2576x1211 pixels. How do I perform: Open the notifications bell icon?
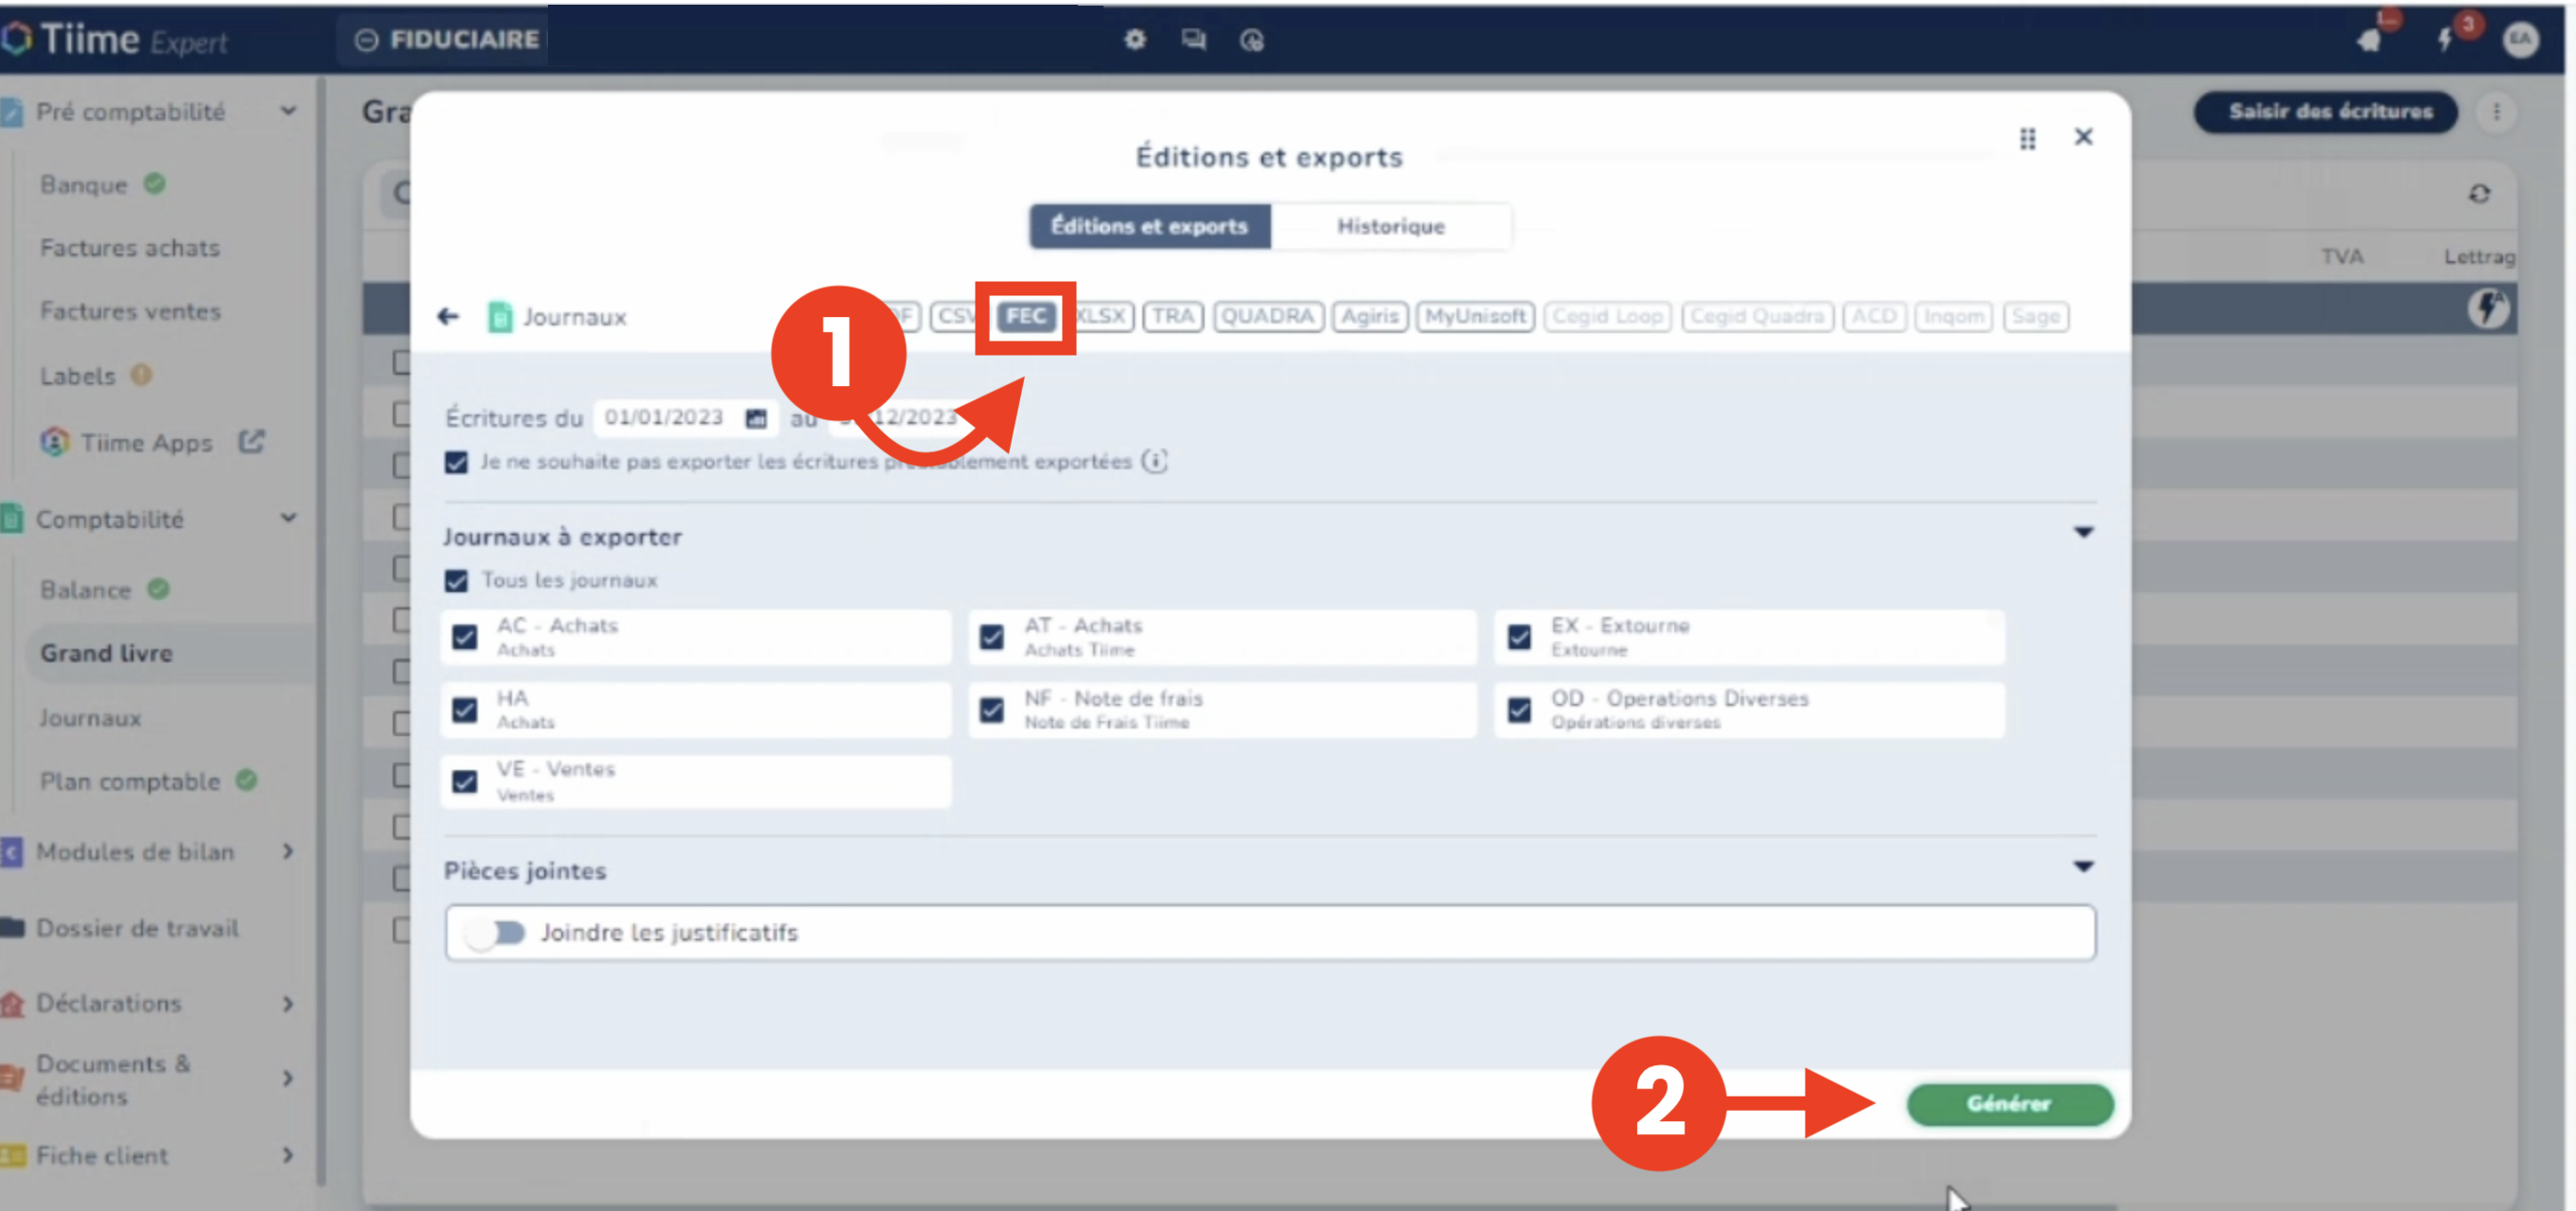pos(2370,40)
